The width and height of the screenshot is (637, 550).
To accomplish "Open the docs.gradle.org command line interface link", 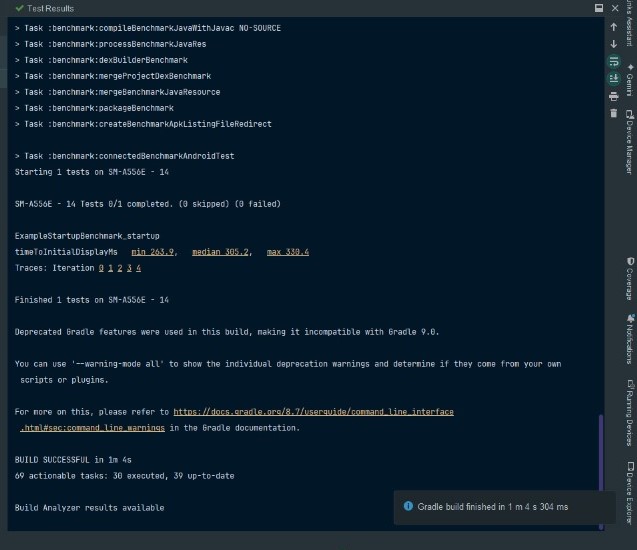I will (x=313, y=412).
